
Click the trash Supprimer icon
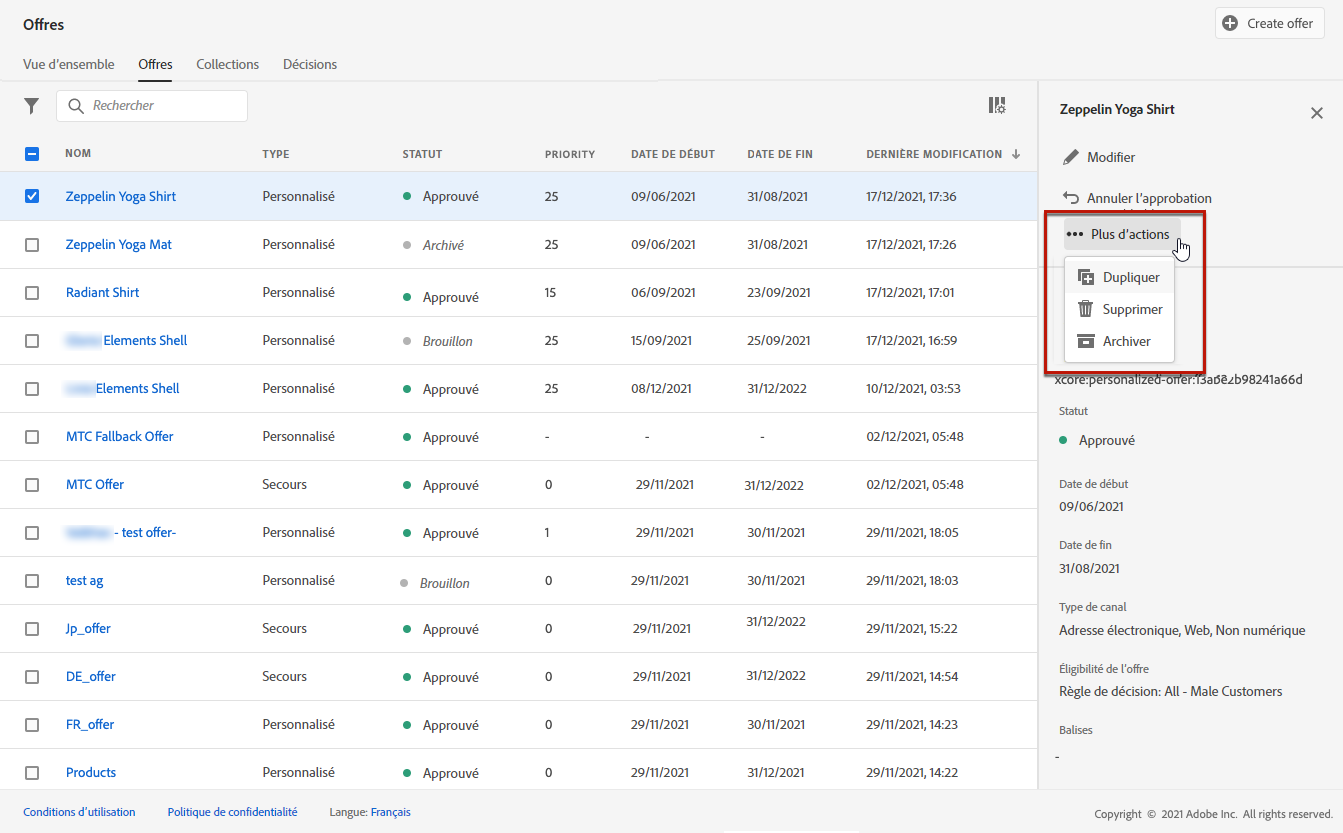point(1086,309)
